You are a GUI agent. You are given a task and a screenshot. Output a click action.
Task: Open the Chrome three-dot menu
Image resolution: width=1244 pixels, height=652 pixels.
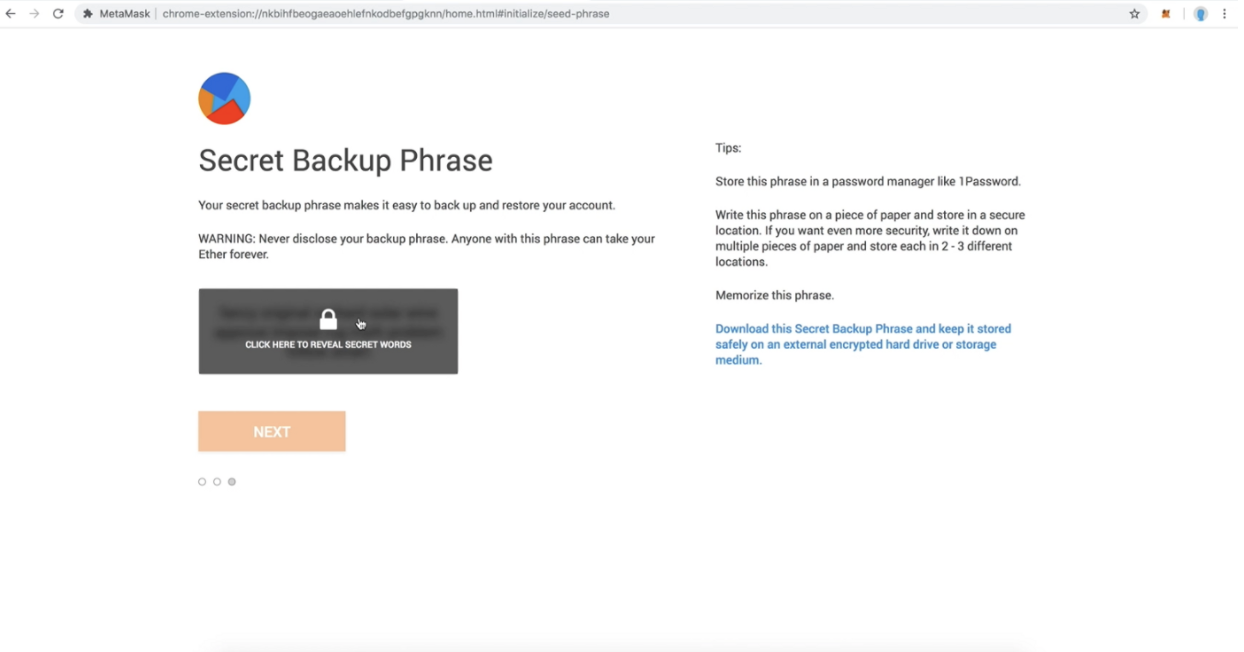(x=1225, y=14)
